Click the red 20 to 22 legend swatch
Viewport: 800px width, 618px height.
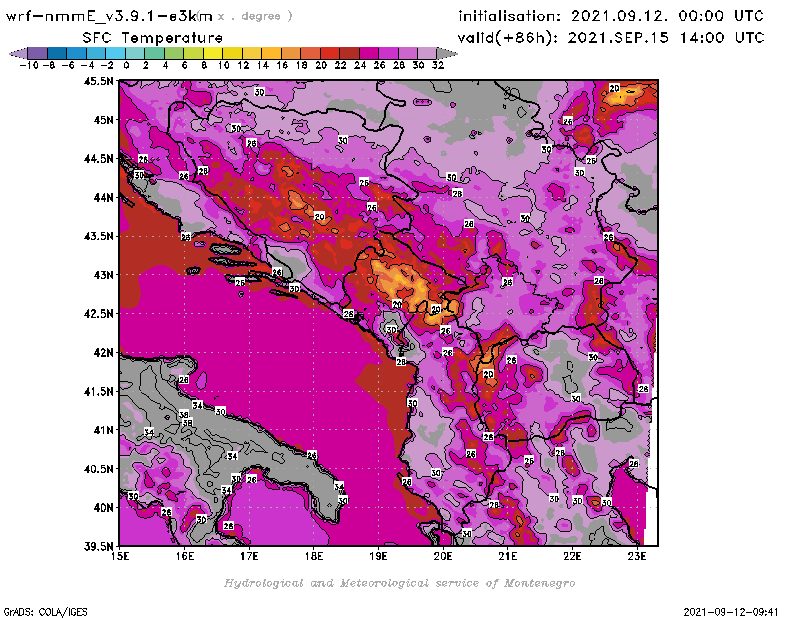pyautogui.click(x=330, y=53)
